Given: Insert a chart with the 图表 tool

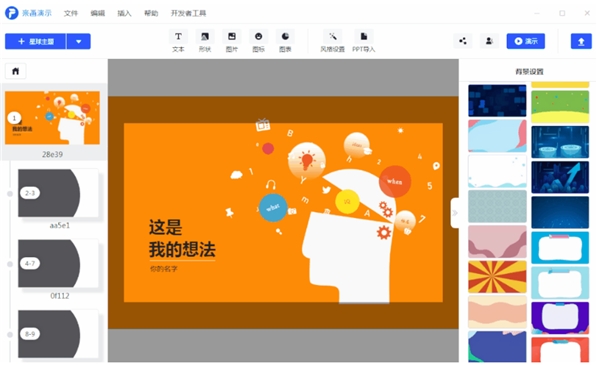Looking at the screenshot, I should [x=285, y=41].
